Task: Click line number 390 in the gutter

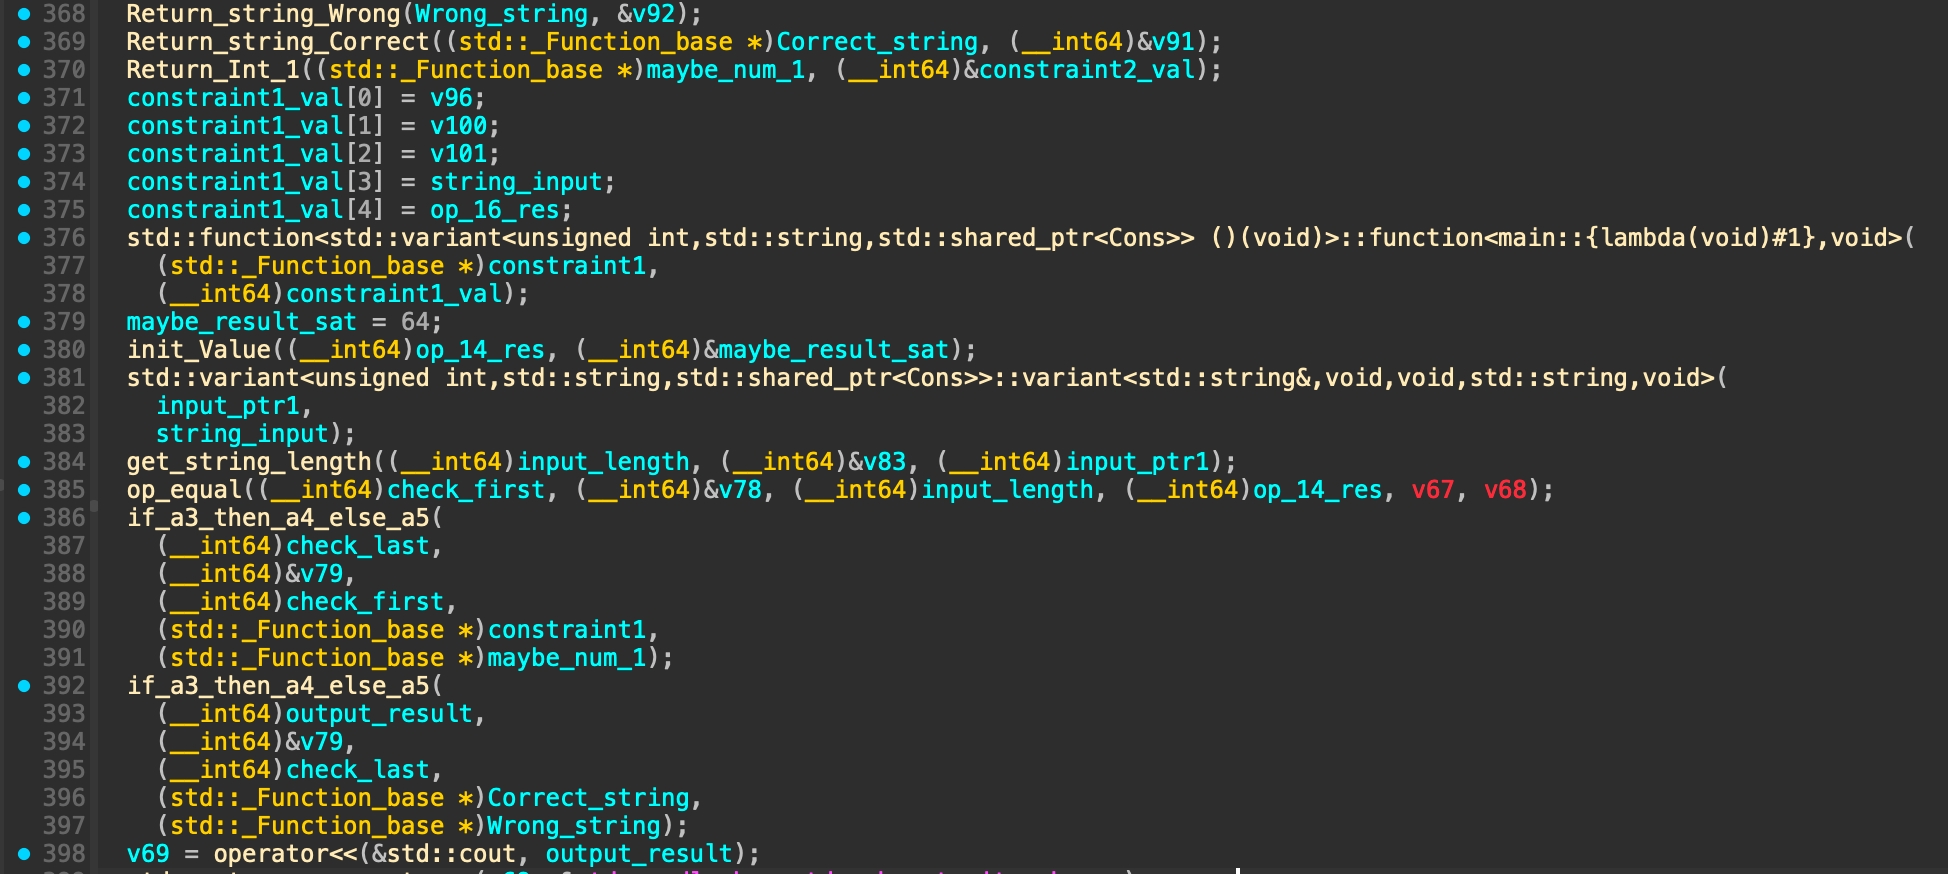Action: tap(64, 630)
